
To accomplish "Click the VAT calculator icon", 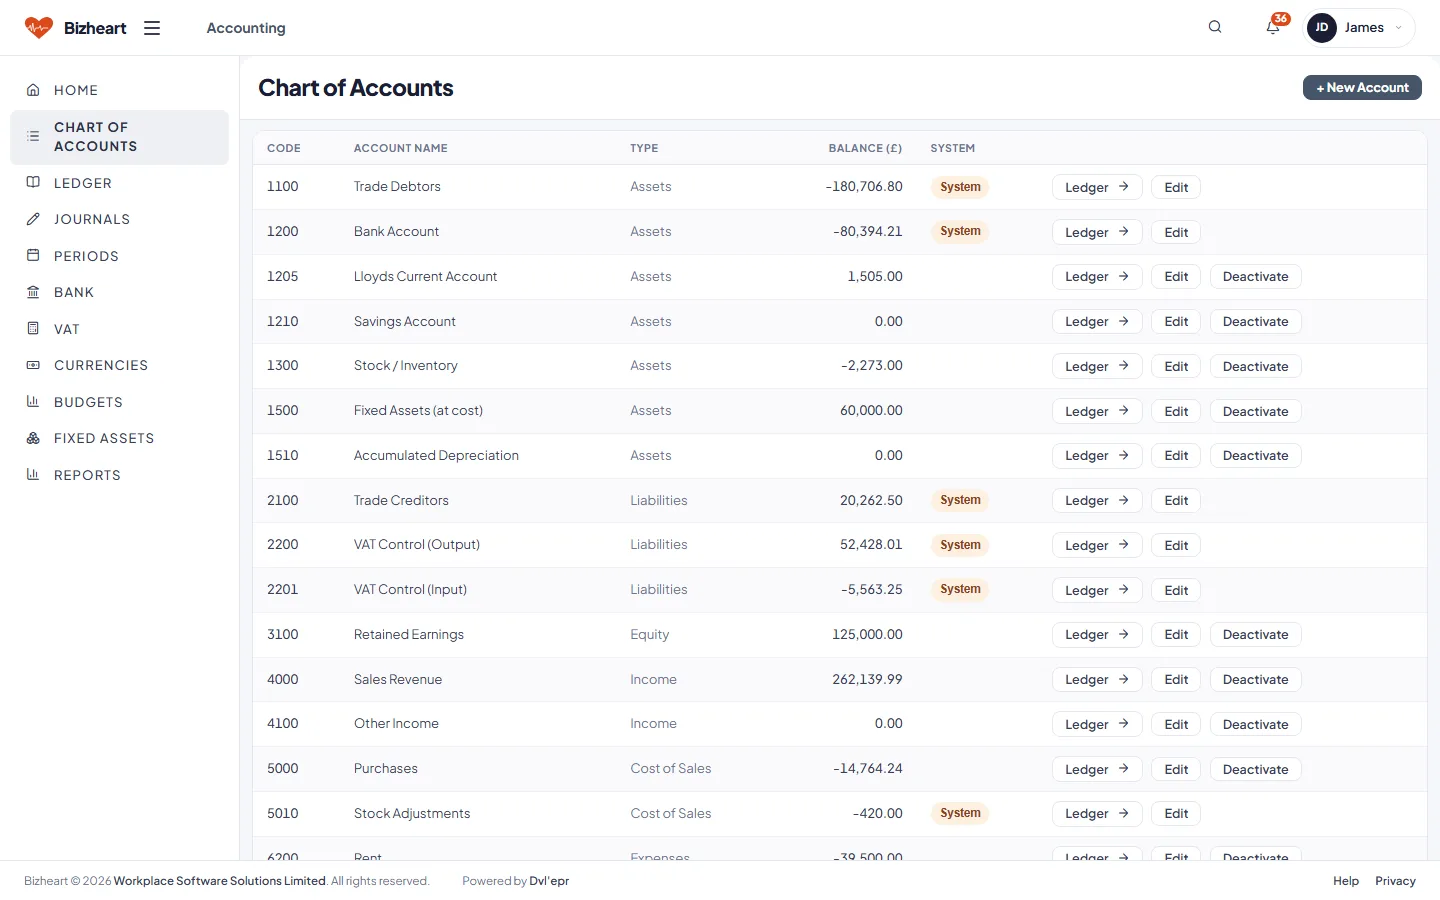I will (33, 328).
